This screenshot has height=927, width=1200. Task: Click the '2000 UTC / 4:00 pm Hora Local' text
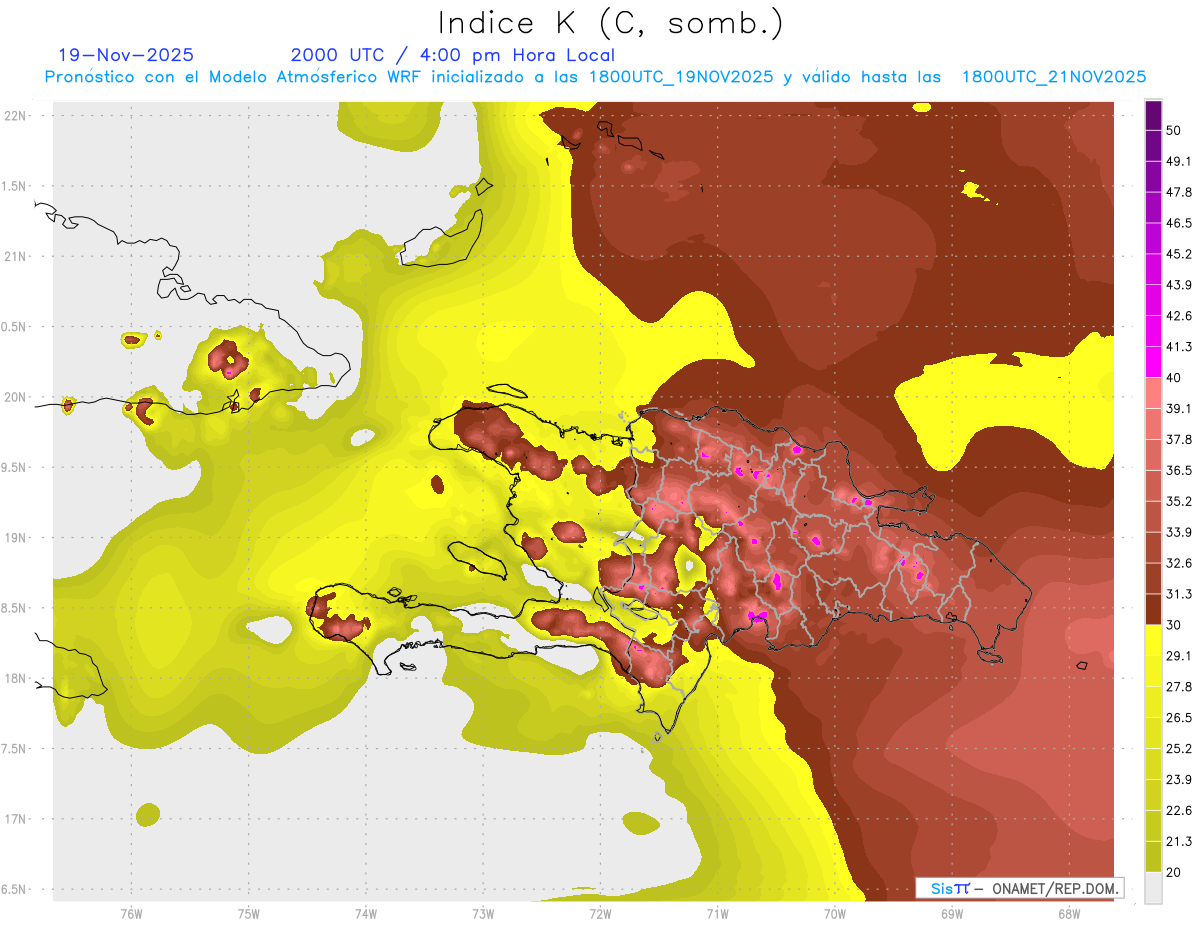(452, 55)
